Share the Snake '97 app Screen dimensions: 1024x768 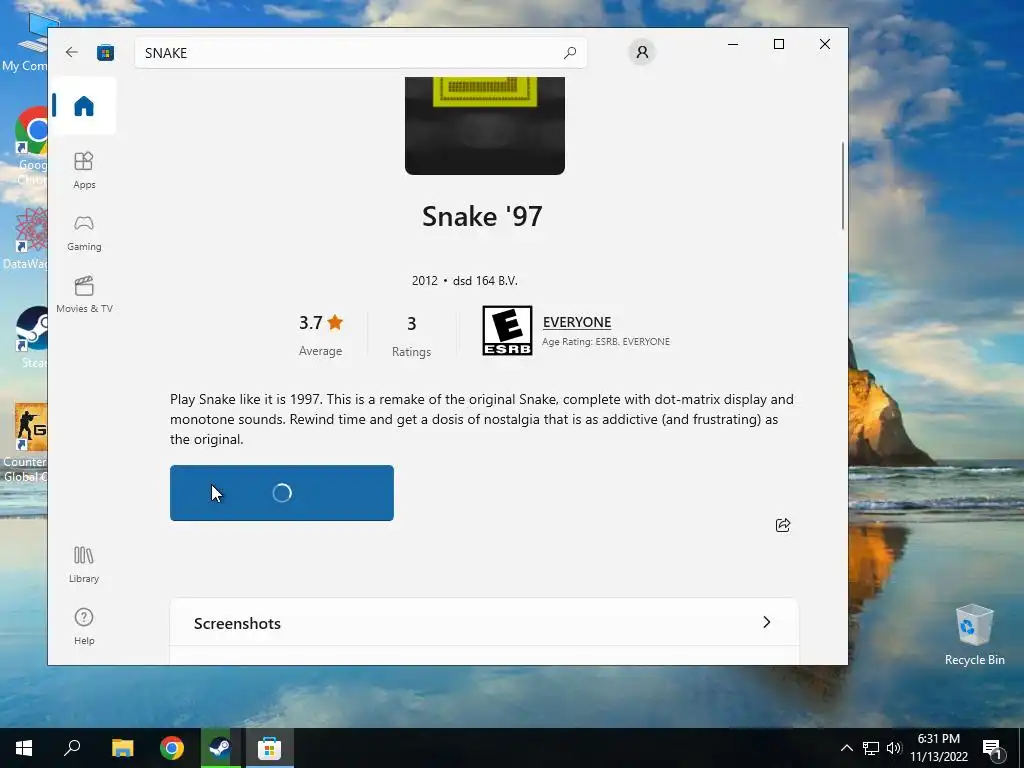coord(783,525)
